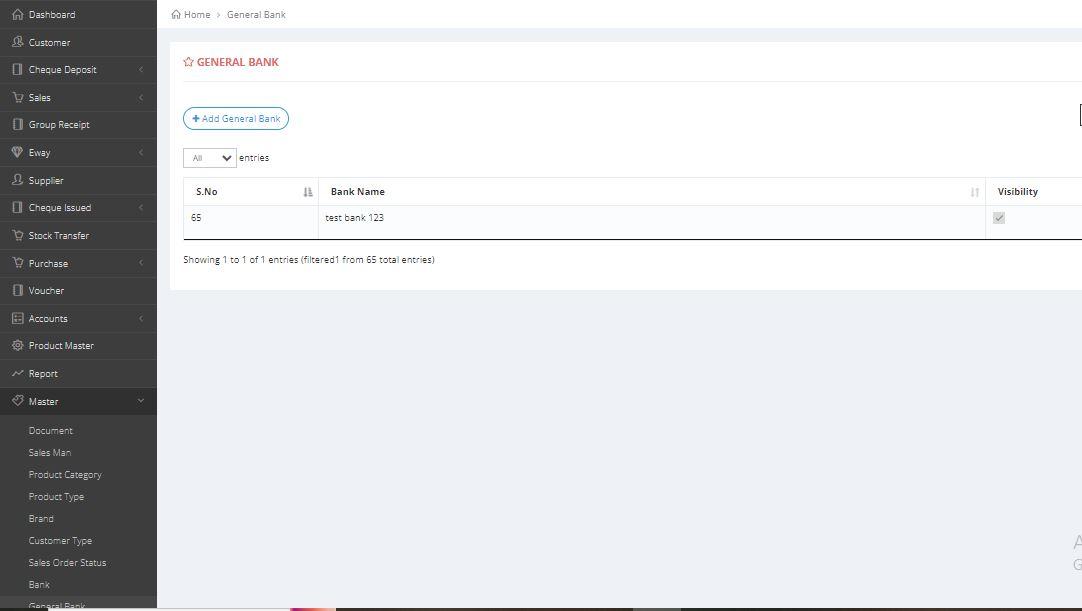Click the Customer person icon in sidebar
This screenshot has height=611, width=1082.
coord(17,42)
